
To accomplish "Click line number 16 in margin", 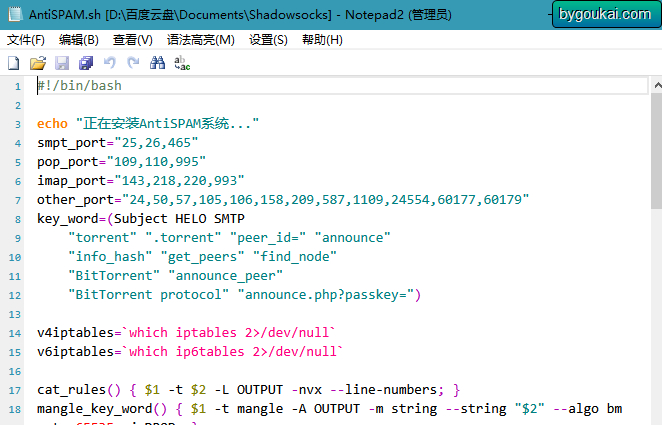I will [15, 372].
